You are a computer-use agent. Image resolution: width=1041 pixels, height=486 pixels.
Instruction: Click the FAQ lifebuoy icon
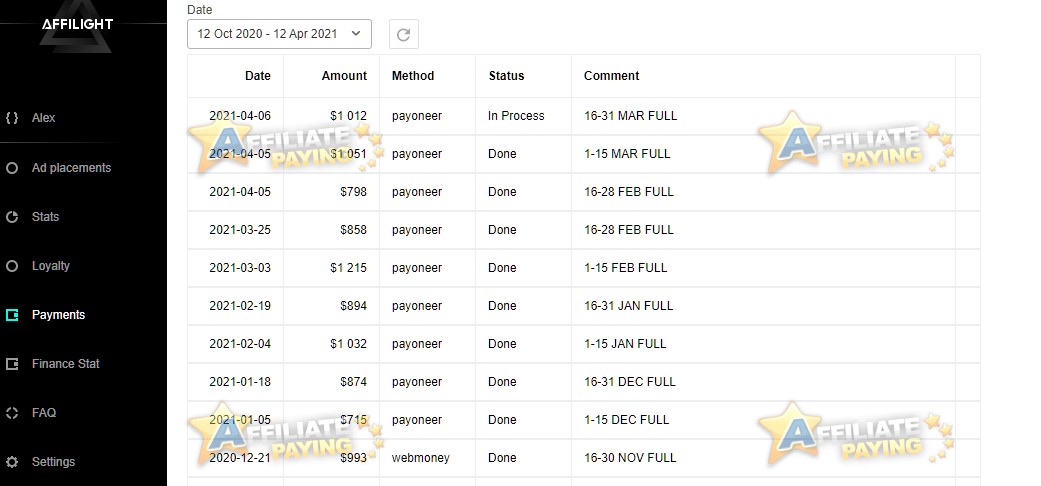(x=12, y=412)
